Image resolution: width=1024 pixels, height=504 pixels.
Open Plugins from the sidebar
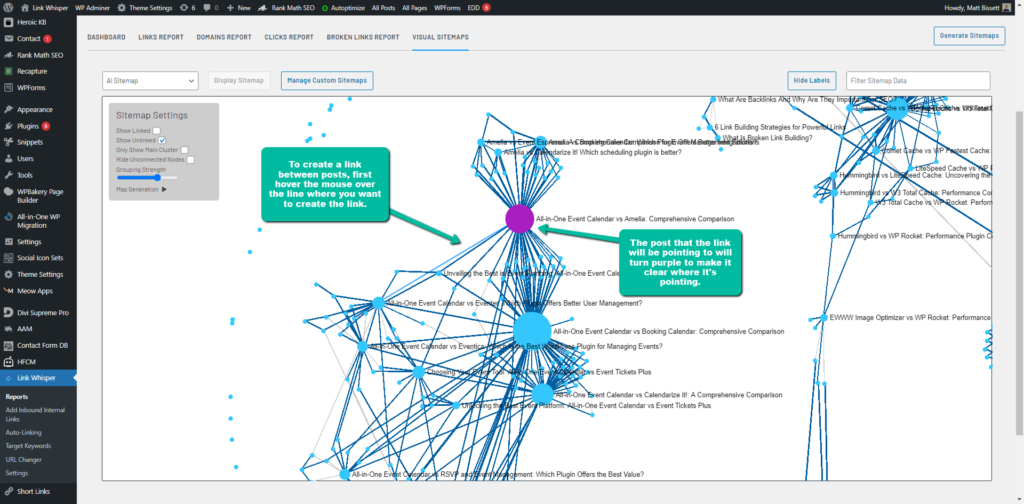click(x=28, y=126)
